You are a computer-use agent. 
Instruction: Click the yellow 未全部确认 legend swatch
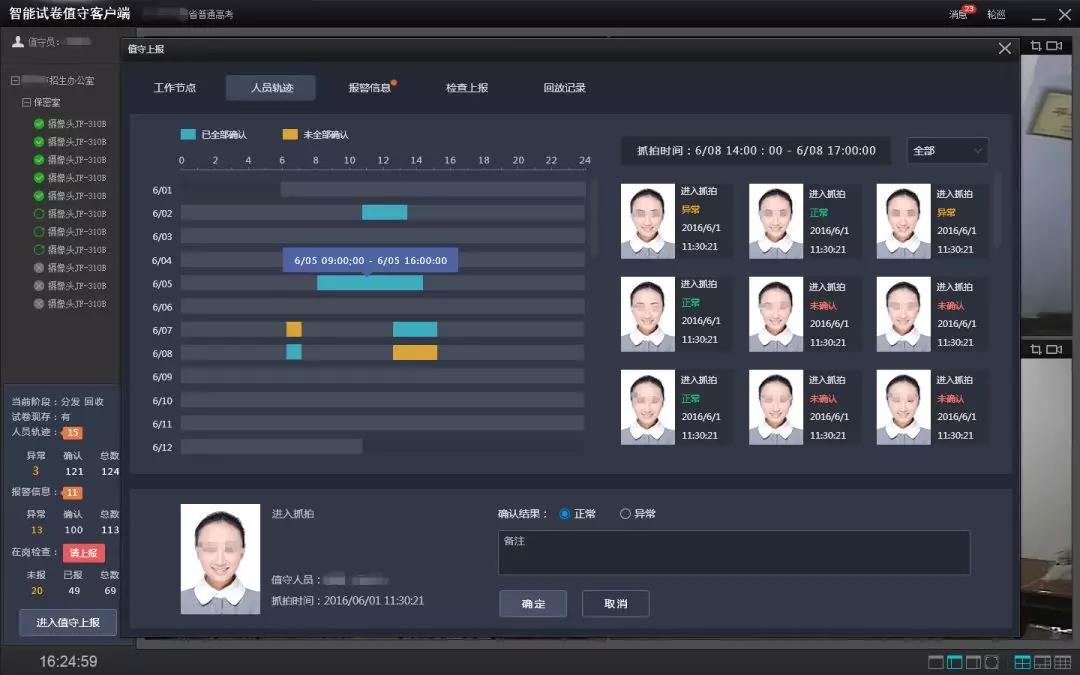point(290,134)
